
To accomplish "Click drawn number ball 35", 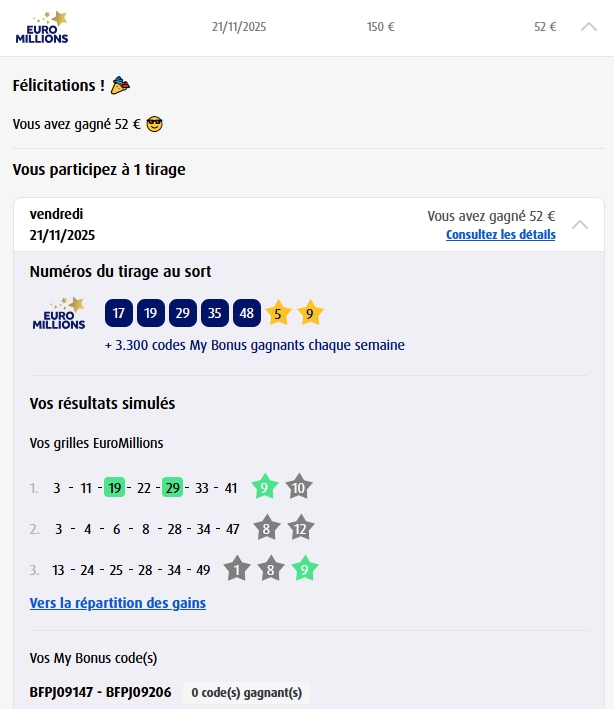I will click(x=215, y=313).
